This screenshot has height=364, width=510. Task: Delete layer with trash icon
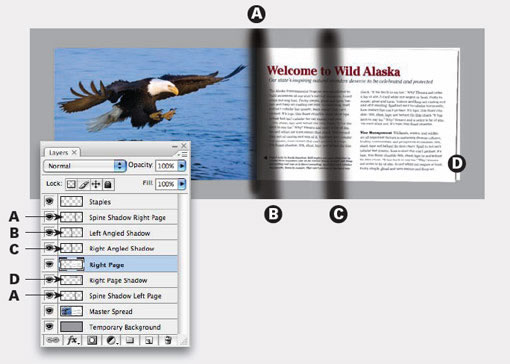(x=168, y=340)
